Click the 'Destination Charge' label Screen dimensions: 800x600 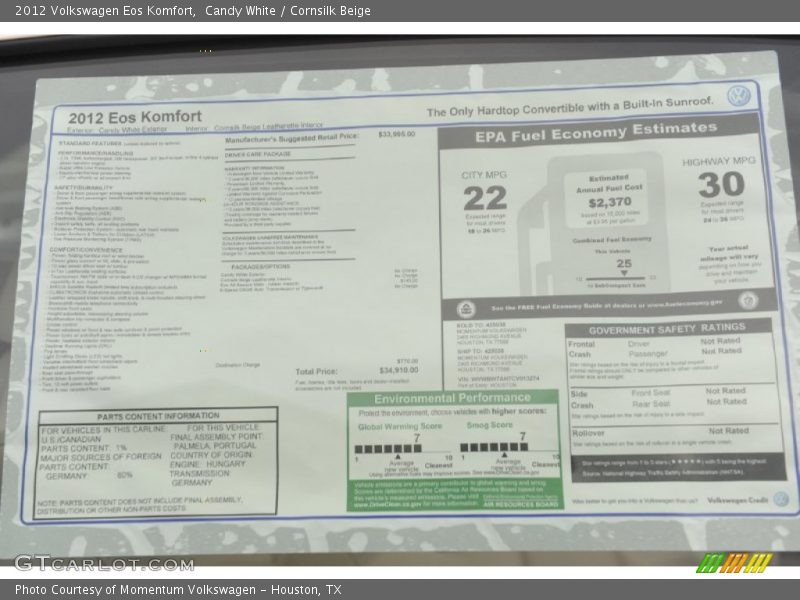pyautogui.click(x=238, y=365)
